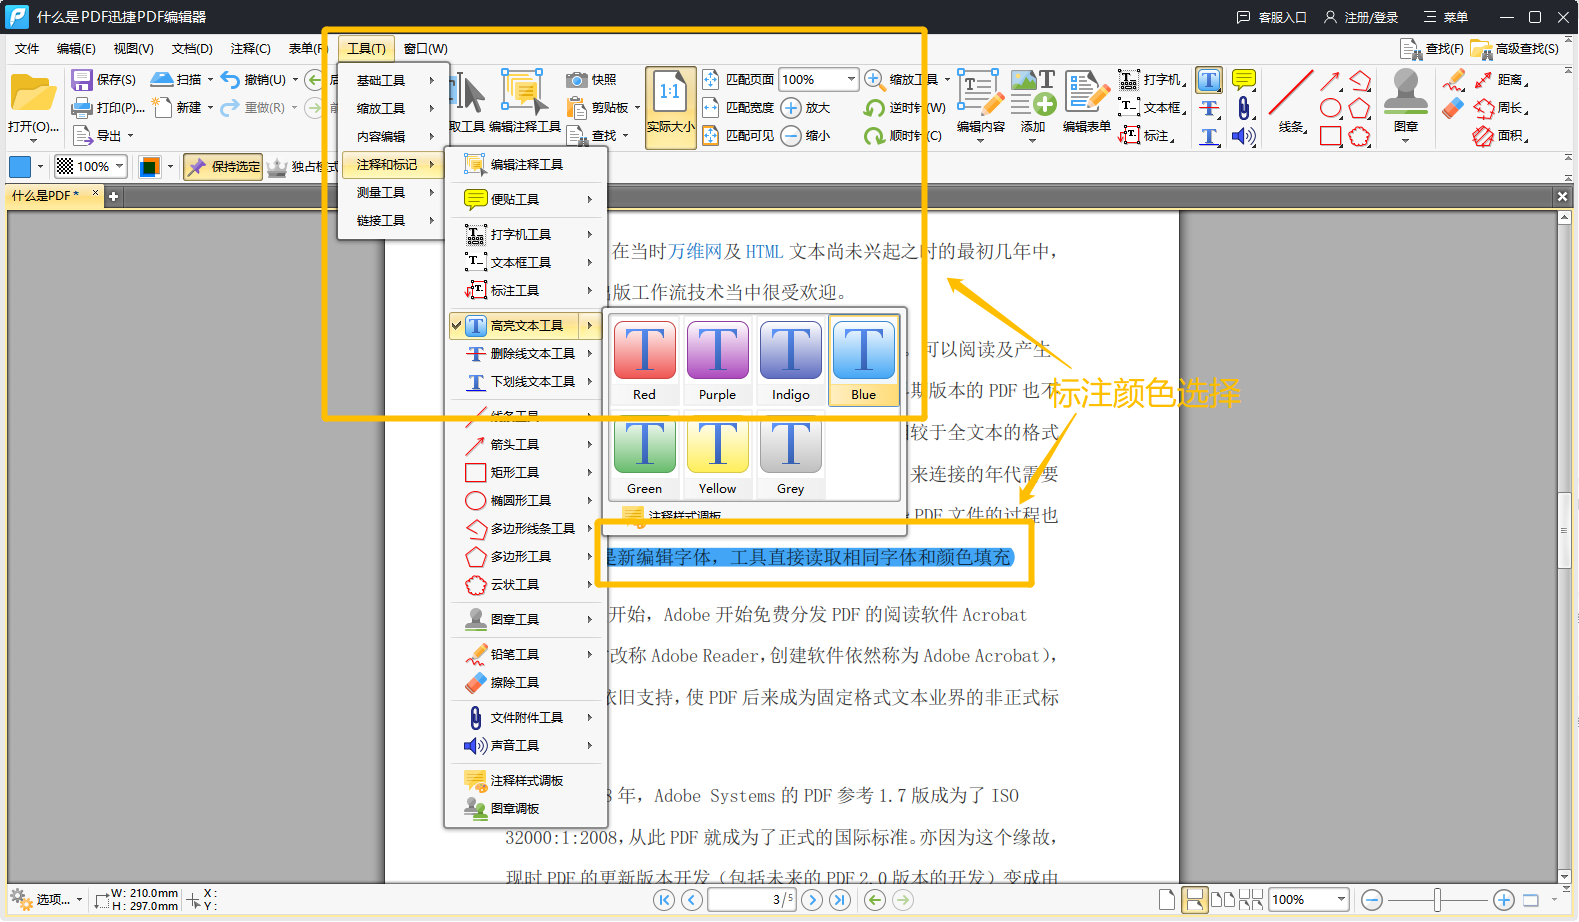Open the 100% zoom combo box in toolbar
This screenshot has width=1579, height=922.
point(819,79)
